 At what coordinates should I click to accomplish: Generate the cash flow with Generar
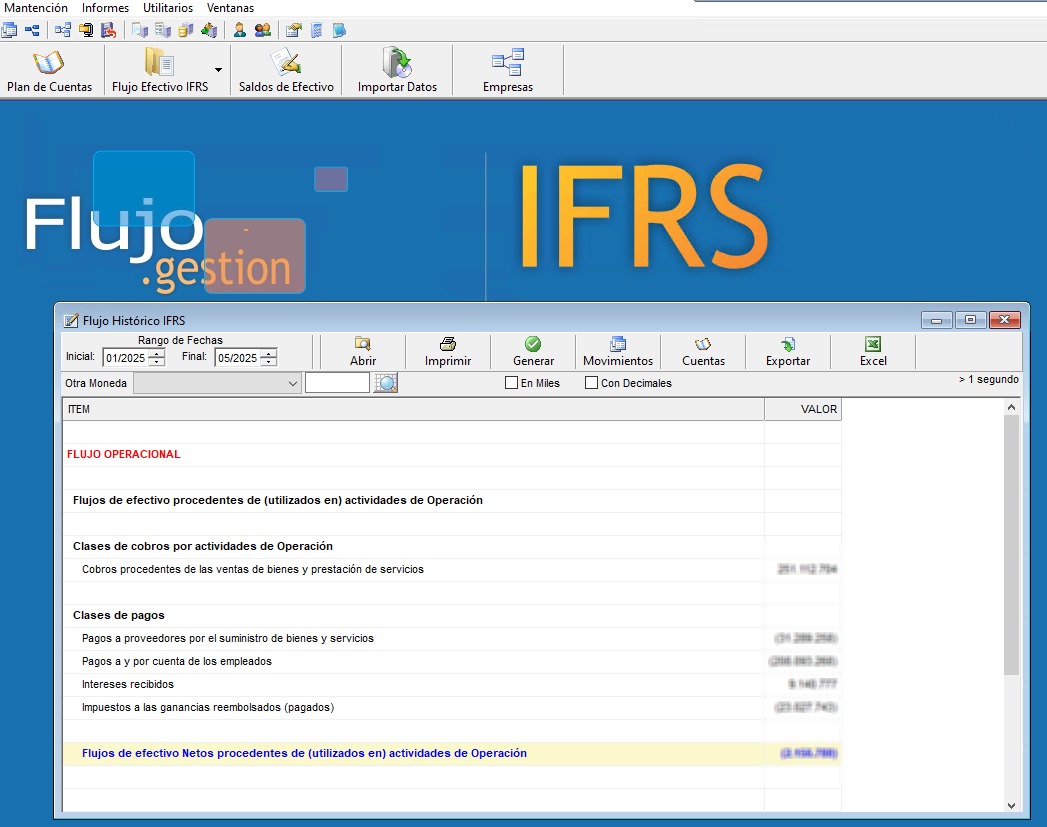pyautogui.click(x=533, y=352)
